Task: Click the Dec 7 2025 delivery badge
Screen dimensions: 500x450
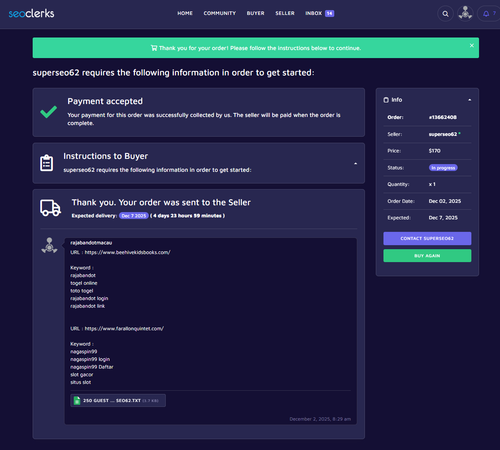Action: pos(134,216)
